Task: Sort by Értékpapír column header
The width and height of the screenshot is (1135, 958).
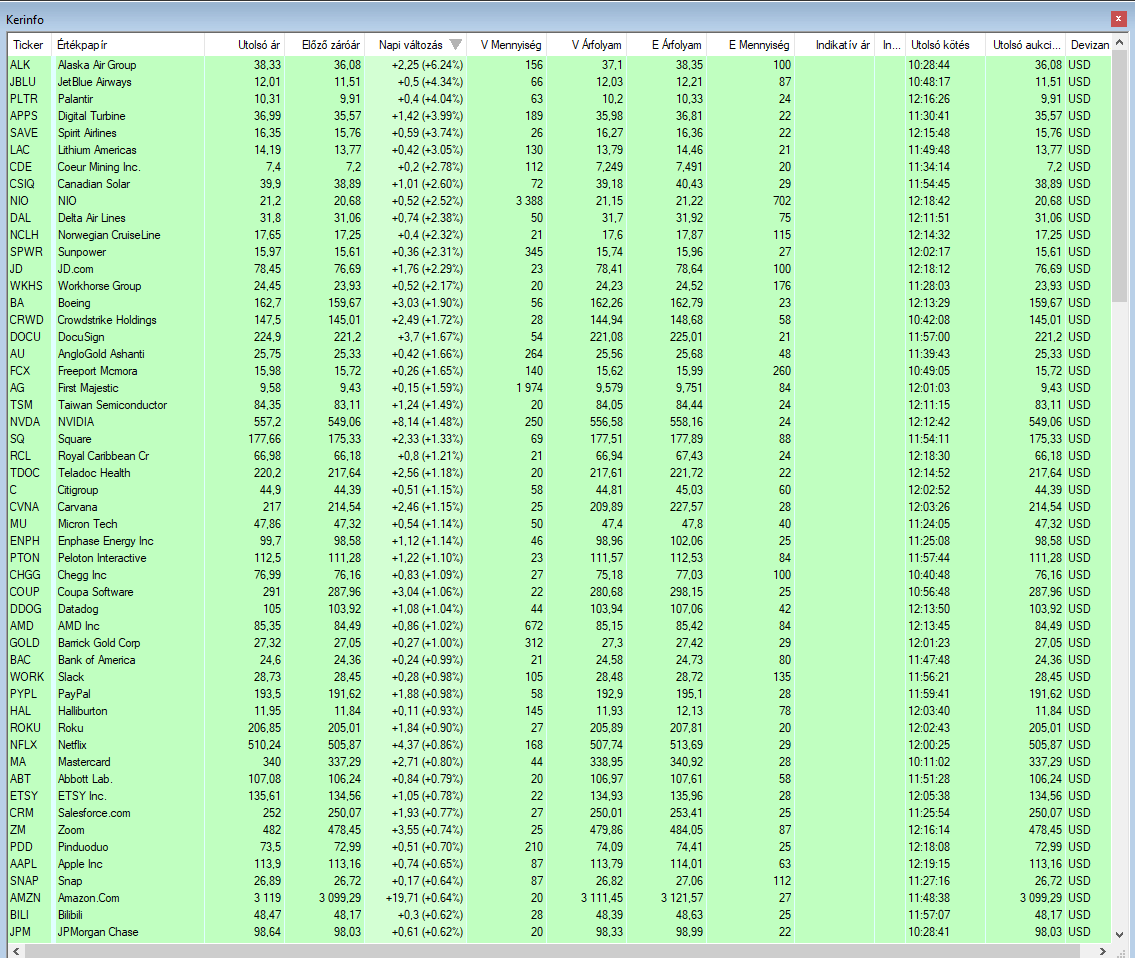Action: click(x=128, y=45)
